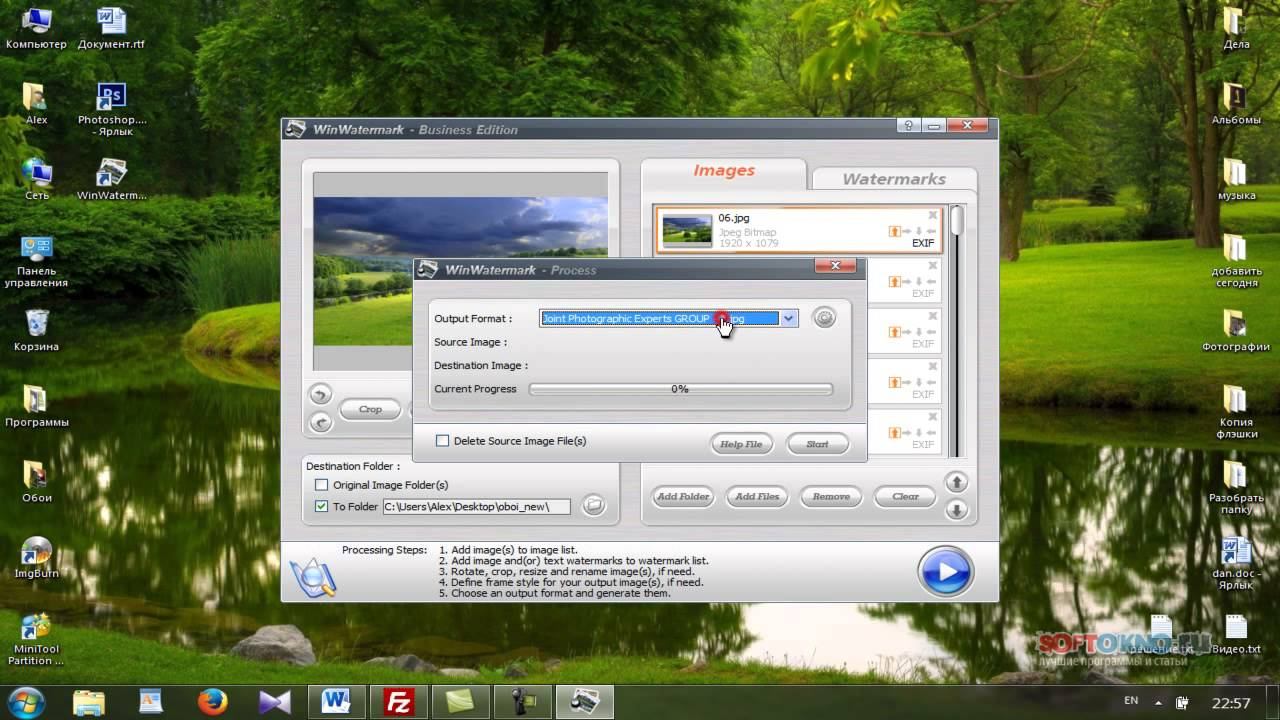1280x720 pixels.
Task: Open MiniTool Partition desktop icon
Action: coord(36,639)
